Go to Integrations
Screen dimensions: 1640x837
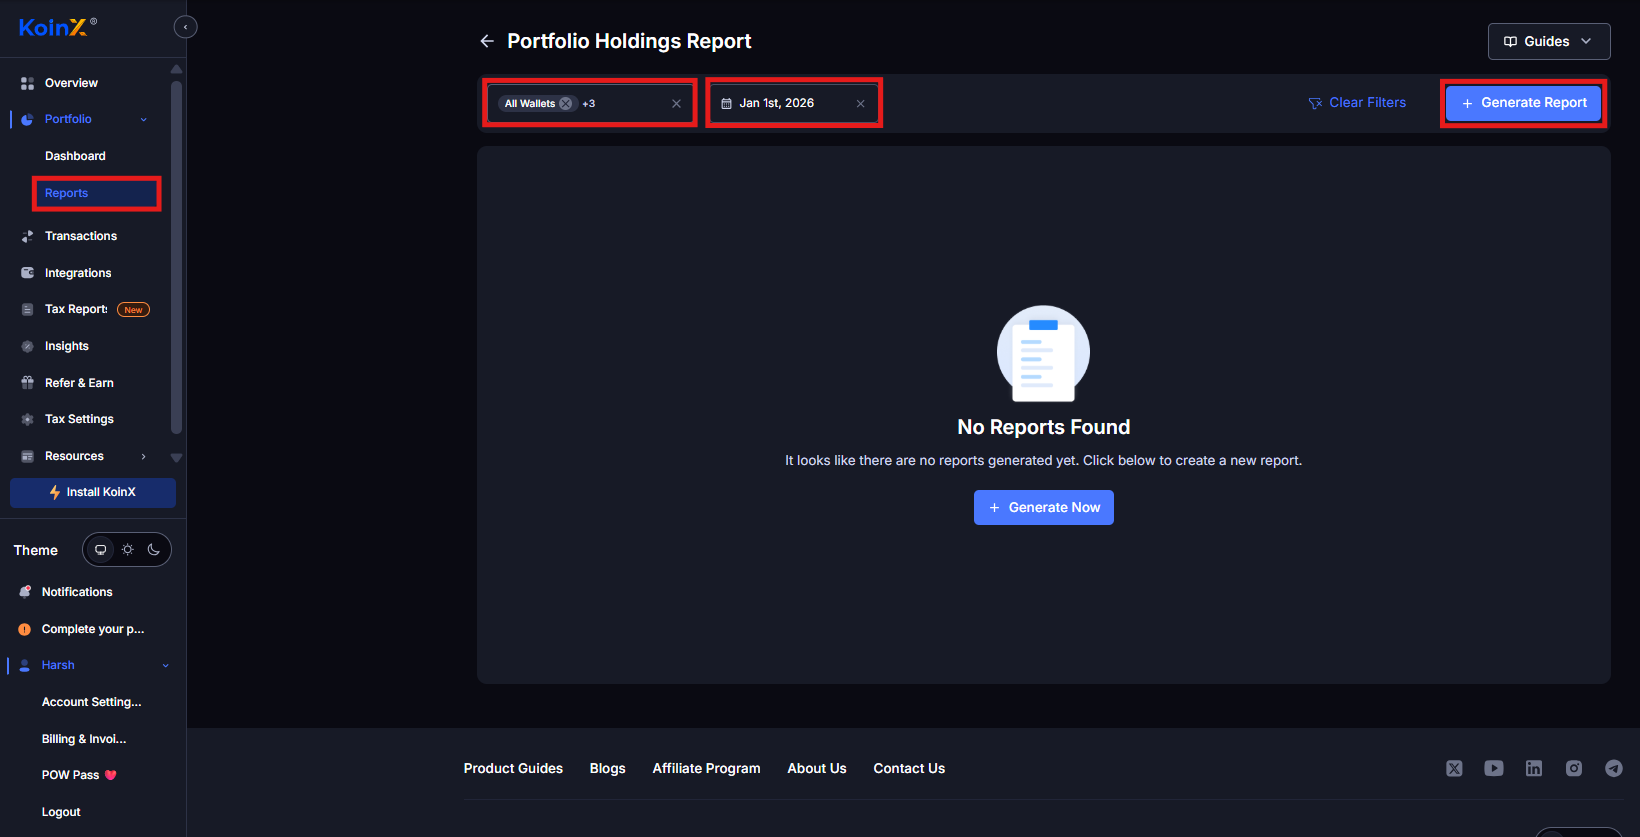78,273
